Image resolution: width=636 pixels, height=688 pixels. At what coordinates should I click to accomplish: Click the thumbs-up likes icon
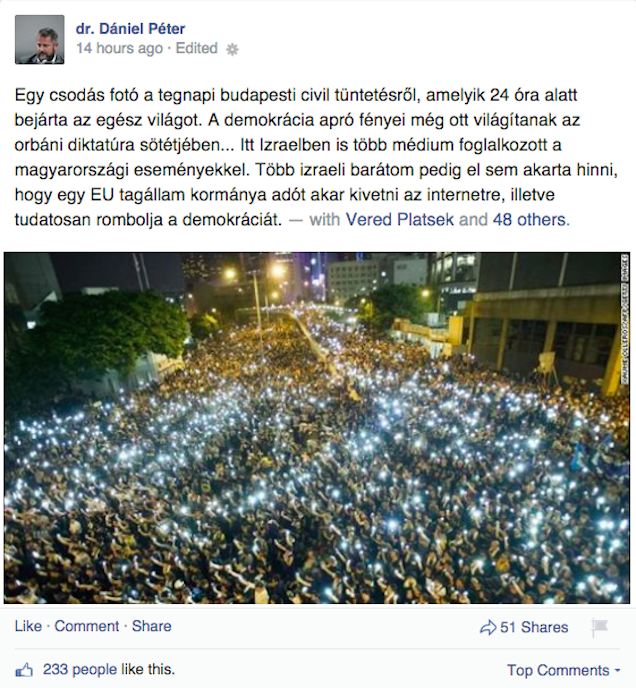(x=24, y=670)
